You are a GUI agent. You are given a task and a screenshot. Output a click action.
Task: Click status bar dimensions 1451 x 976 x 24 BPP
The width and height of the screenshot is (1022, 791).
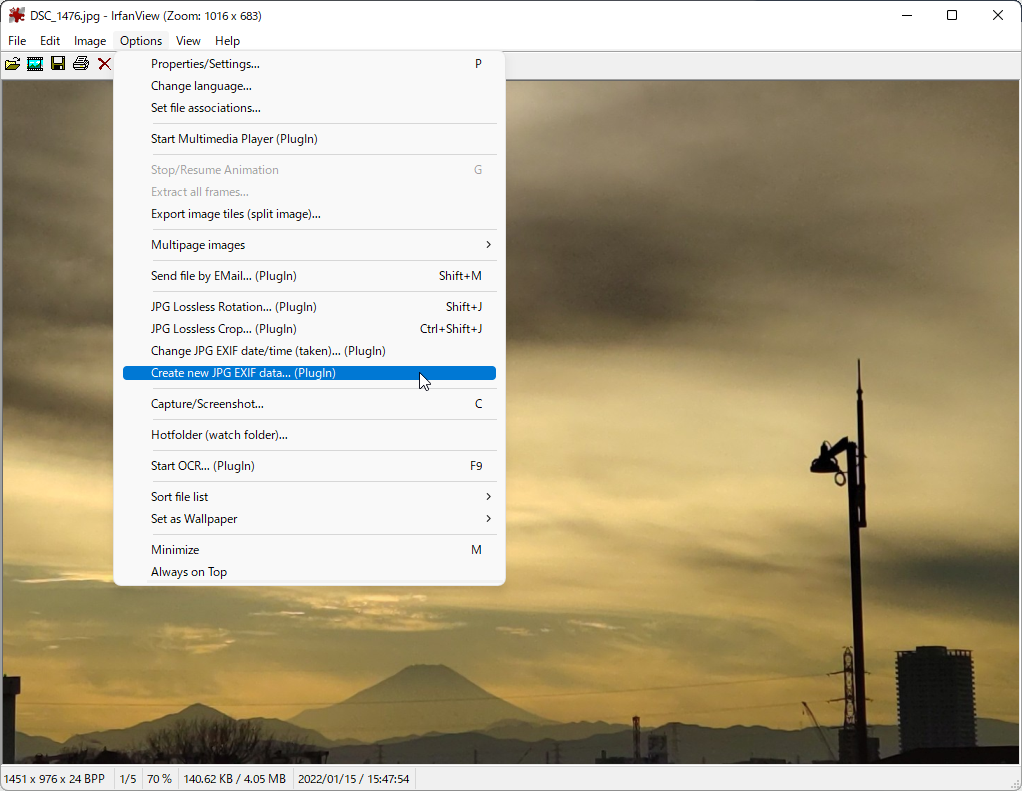pyautogui.click(x=55, y=779)
